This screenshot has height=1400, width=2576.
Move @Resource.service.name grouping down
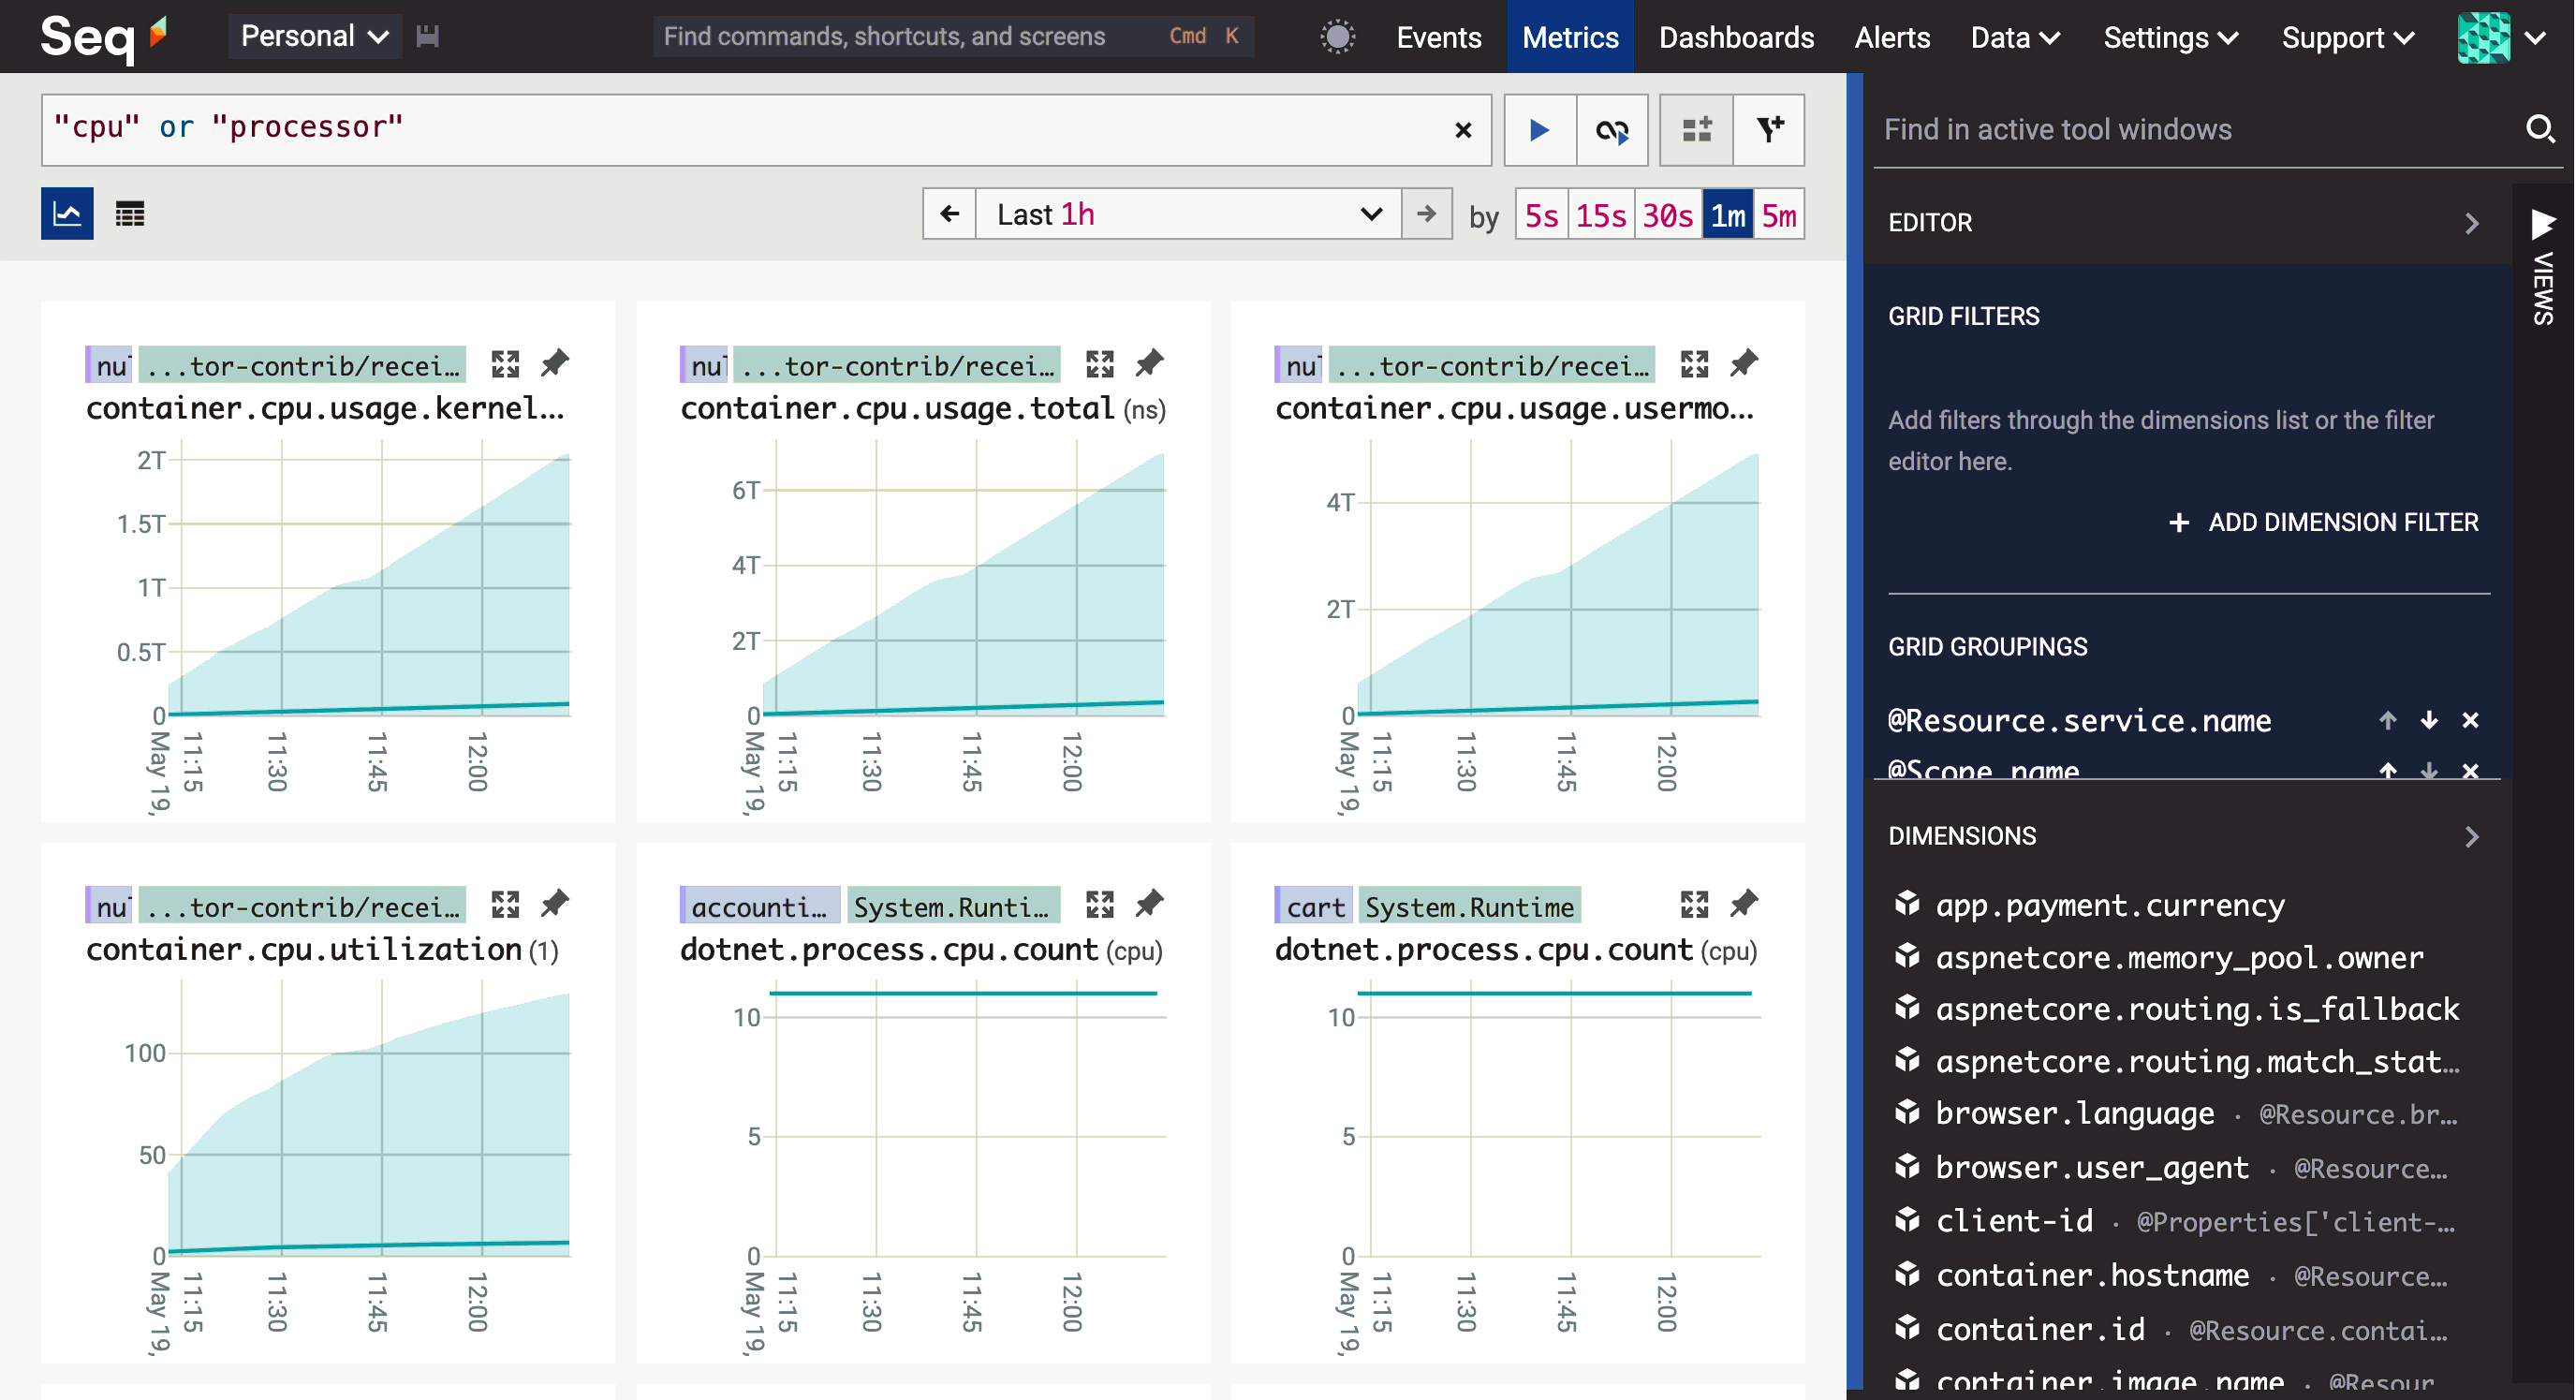pyautogui.click(x=2429, y=720)
